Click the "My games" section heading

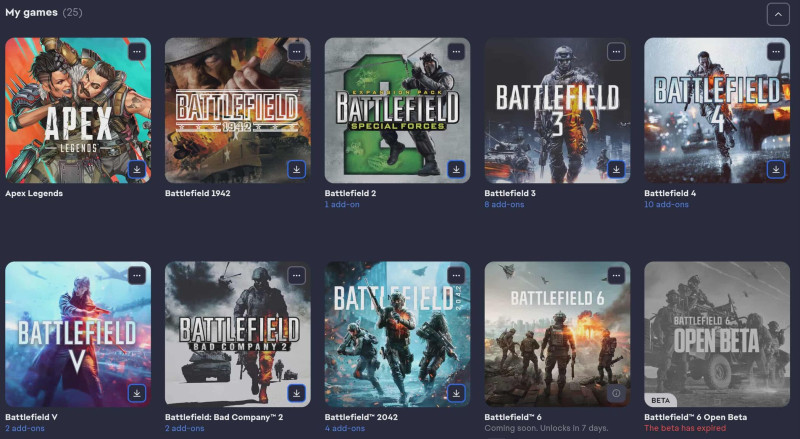31,12
